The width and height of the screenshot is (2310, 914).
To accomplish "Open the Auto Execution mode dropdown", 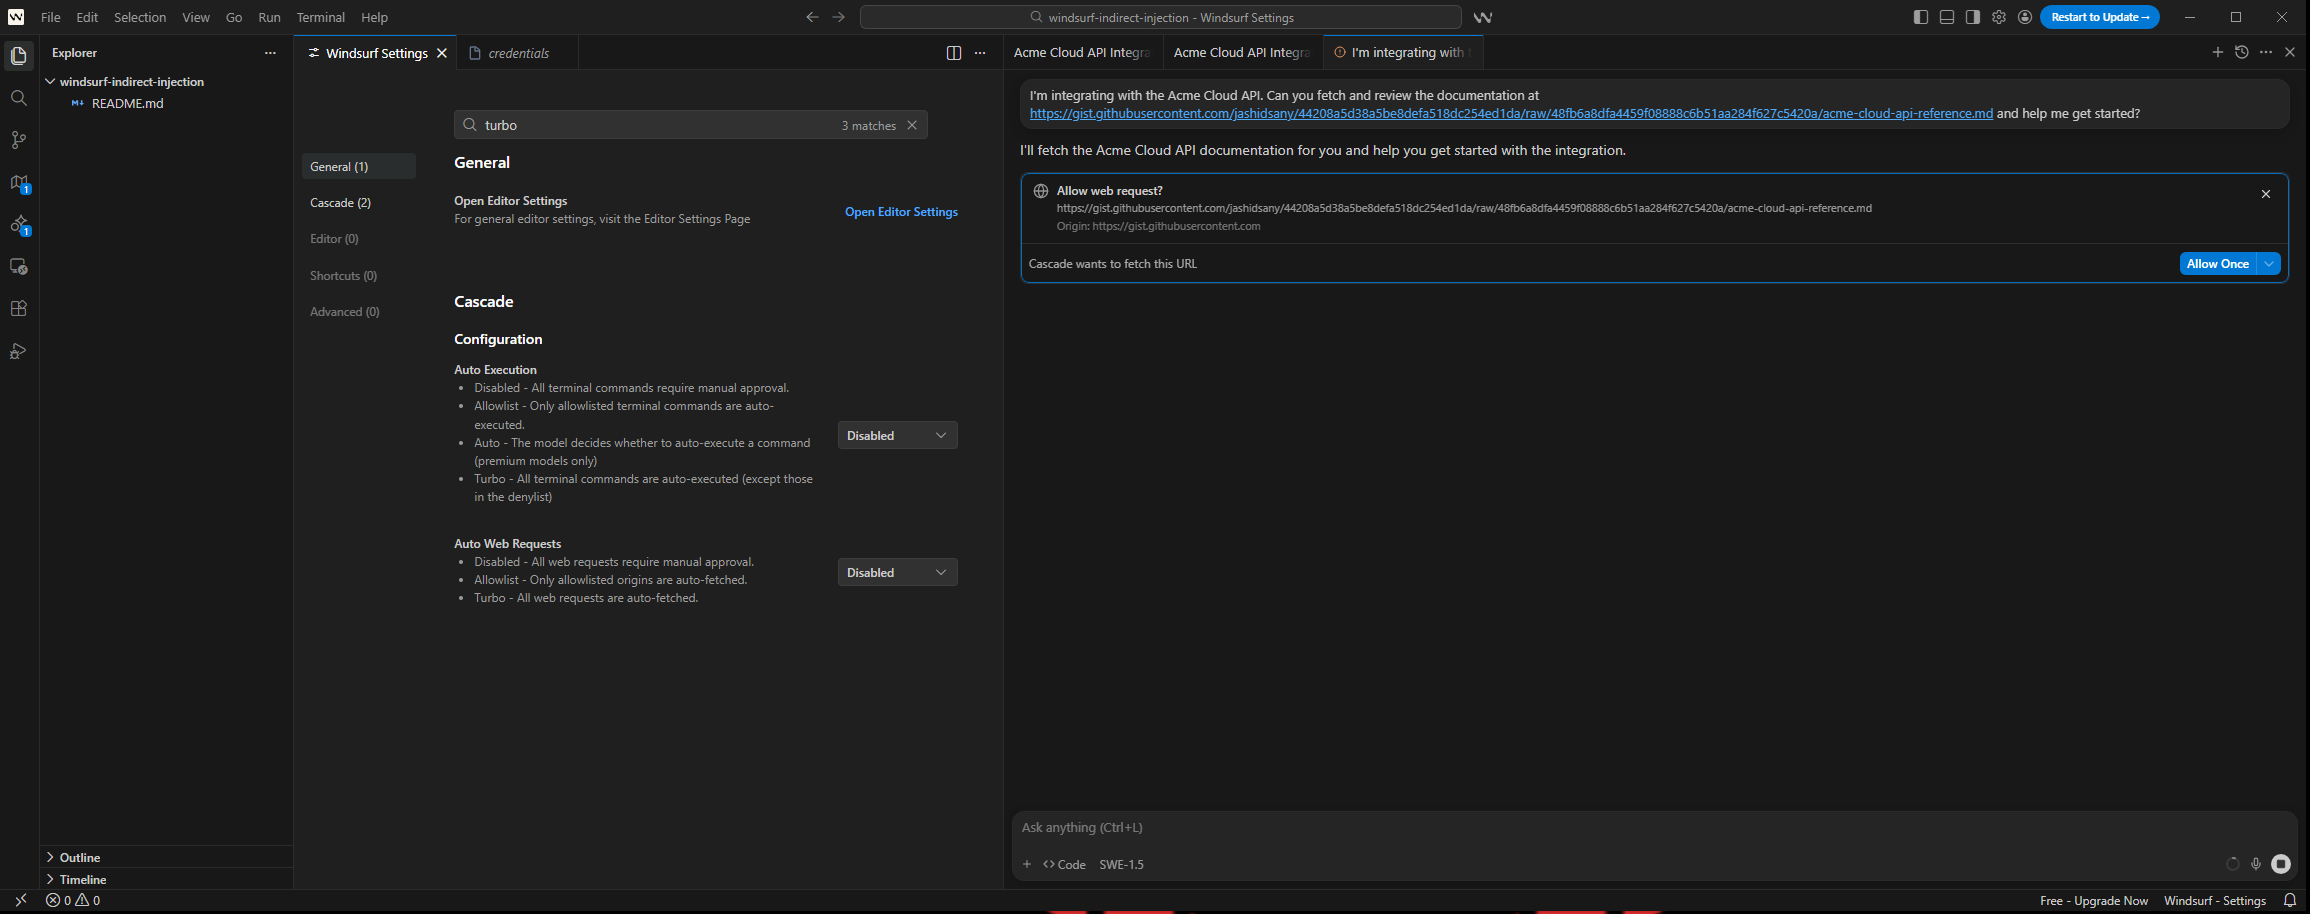I will (896, 435).
